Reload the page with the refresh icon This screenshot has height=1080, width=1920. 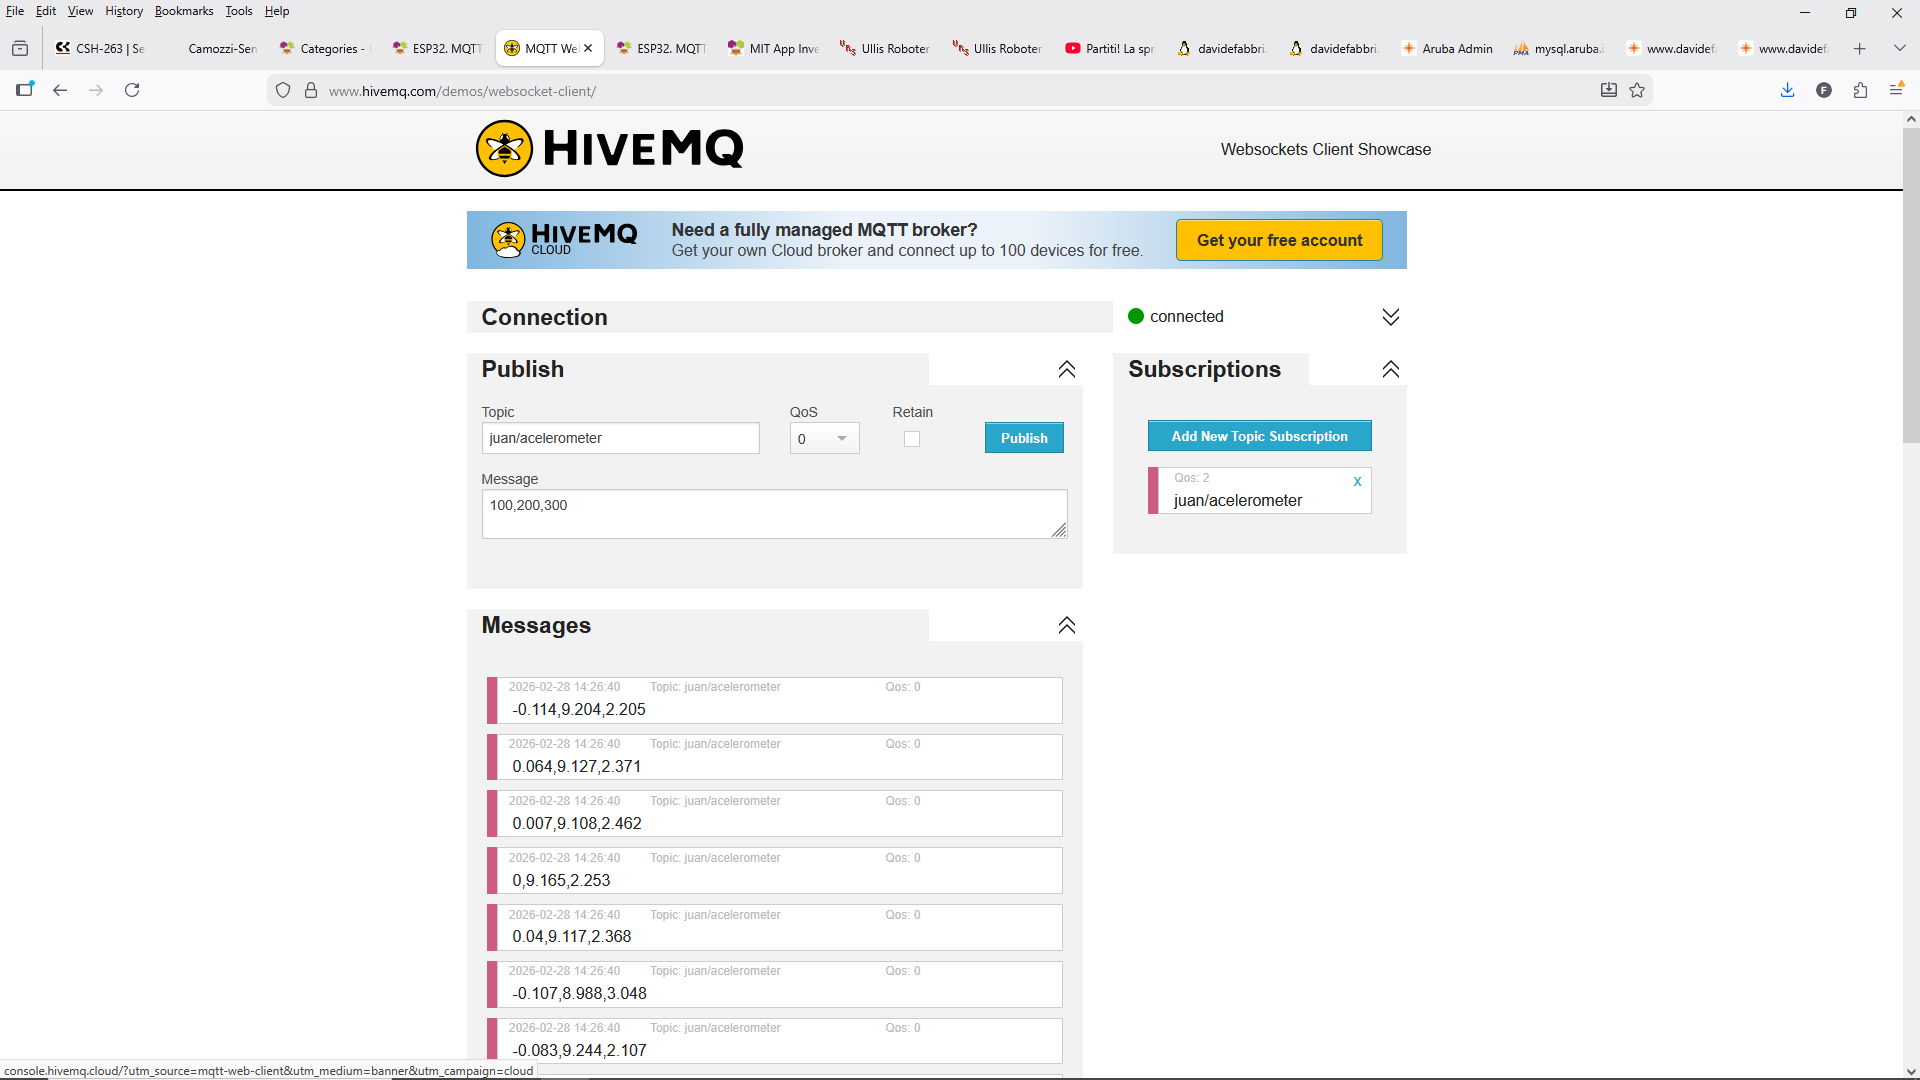click(x=132, y=90)
